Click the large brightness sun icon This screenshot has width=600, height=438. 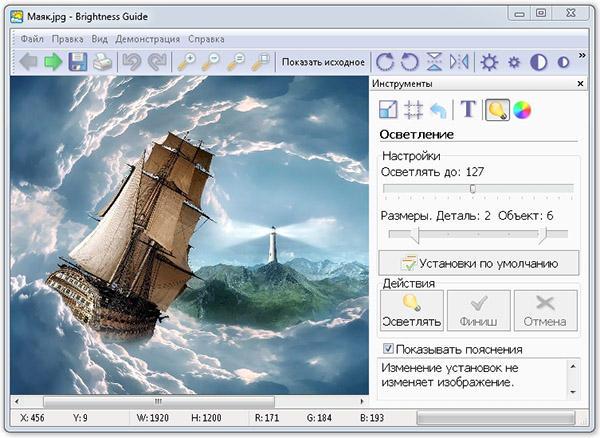point(489,62)
